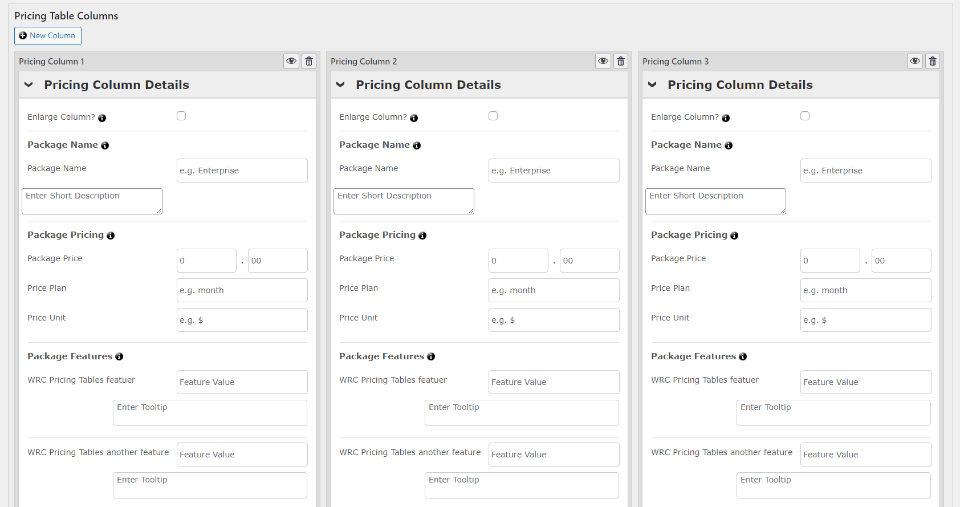This screenshot has width=960, height=507.
Task: Click info icon beside Package Name in column 1
Action: point(105,146)
